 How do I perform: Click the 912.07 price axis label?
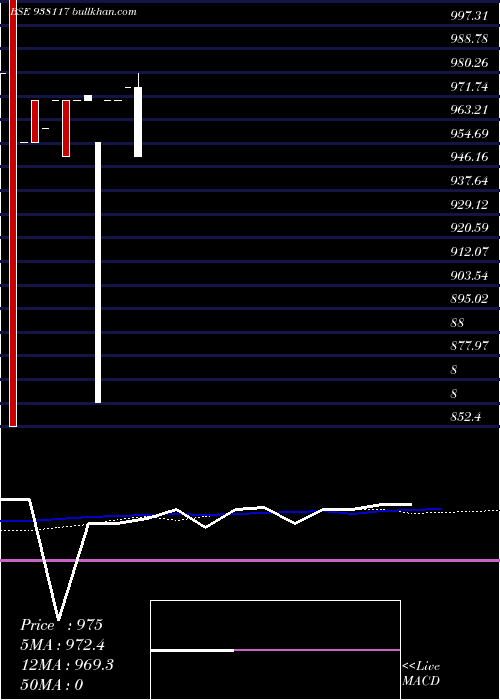(469, 252)
